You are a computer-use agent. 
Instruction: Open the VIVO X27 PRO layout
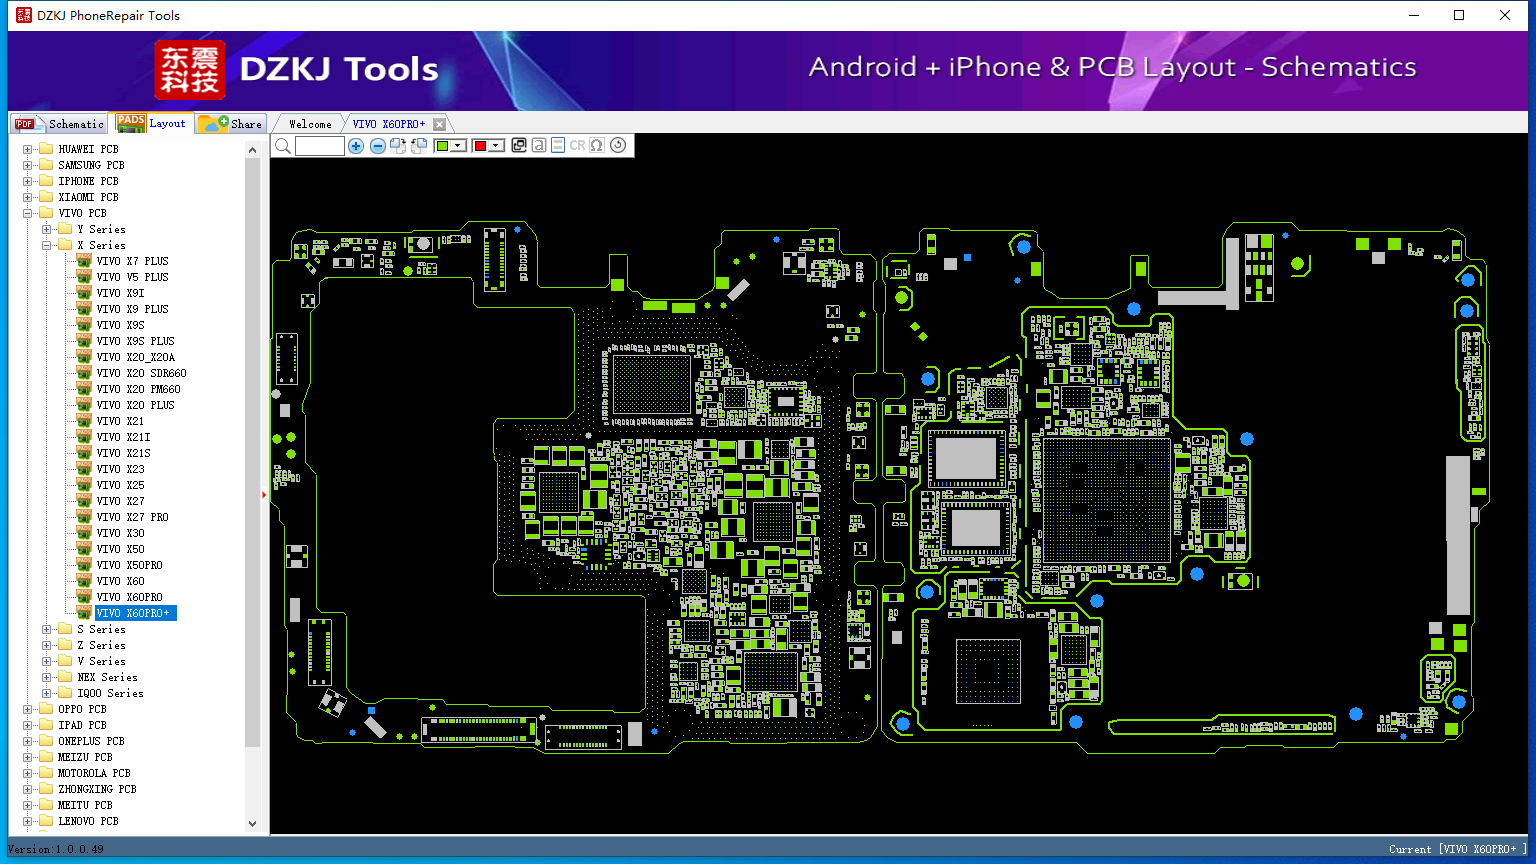(x=133, y=517)
